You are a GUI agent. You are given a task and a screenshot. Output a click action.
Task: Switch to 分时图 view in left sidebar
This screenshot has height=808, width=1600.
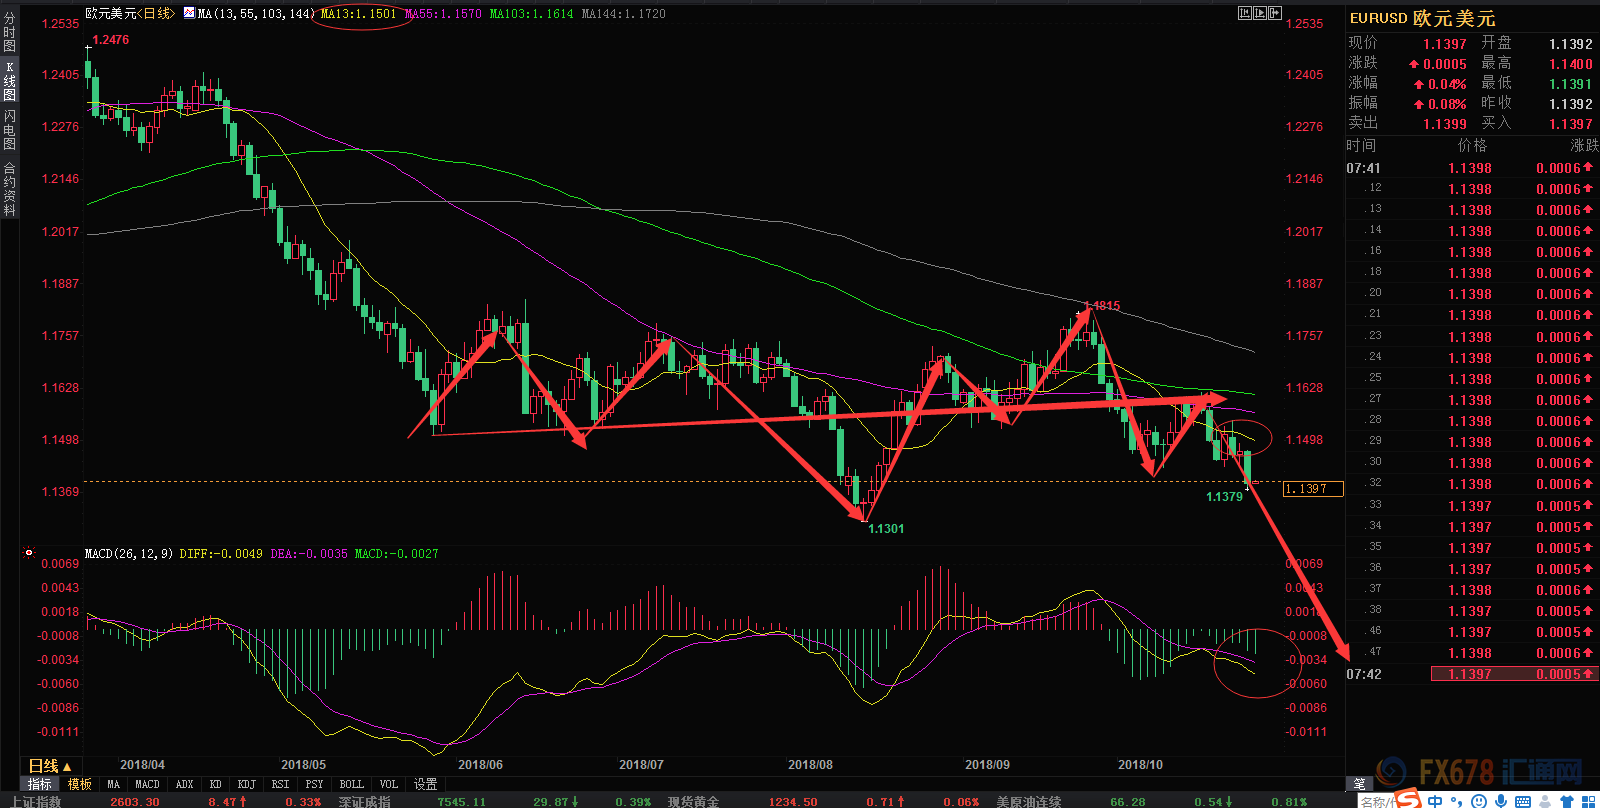tap(9, 33)
